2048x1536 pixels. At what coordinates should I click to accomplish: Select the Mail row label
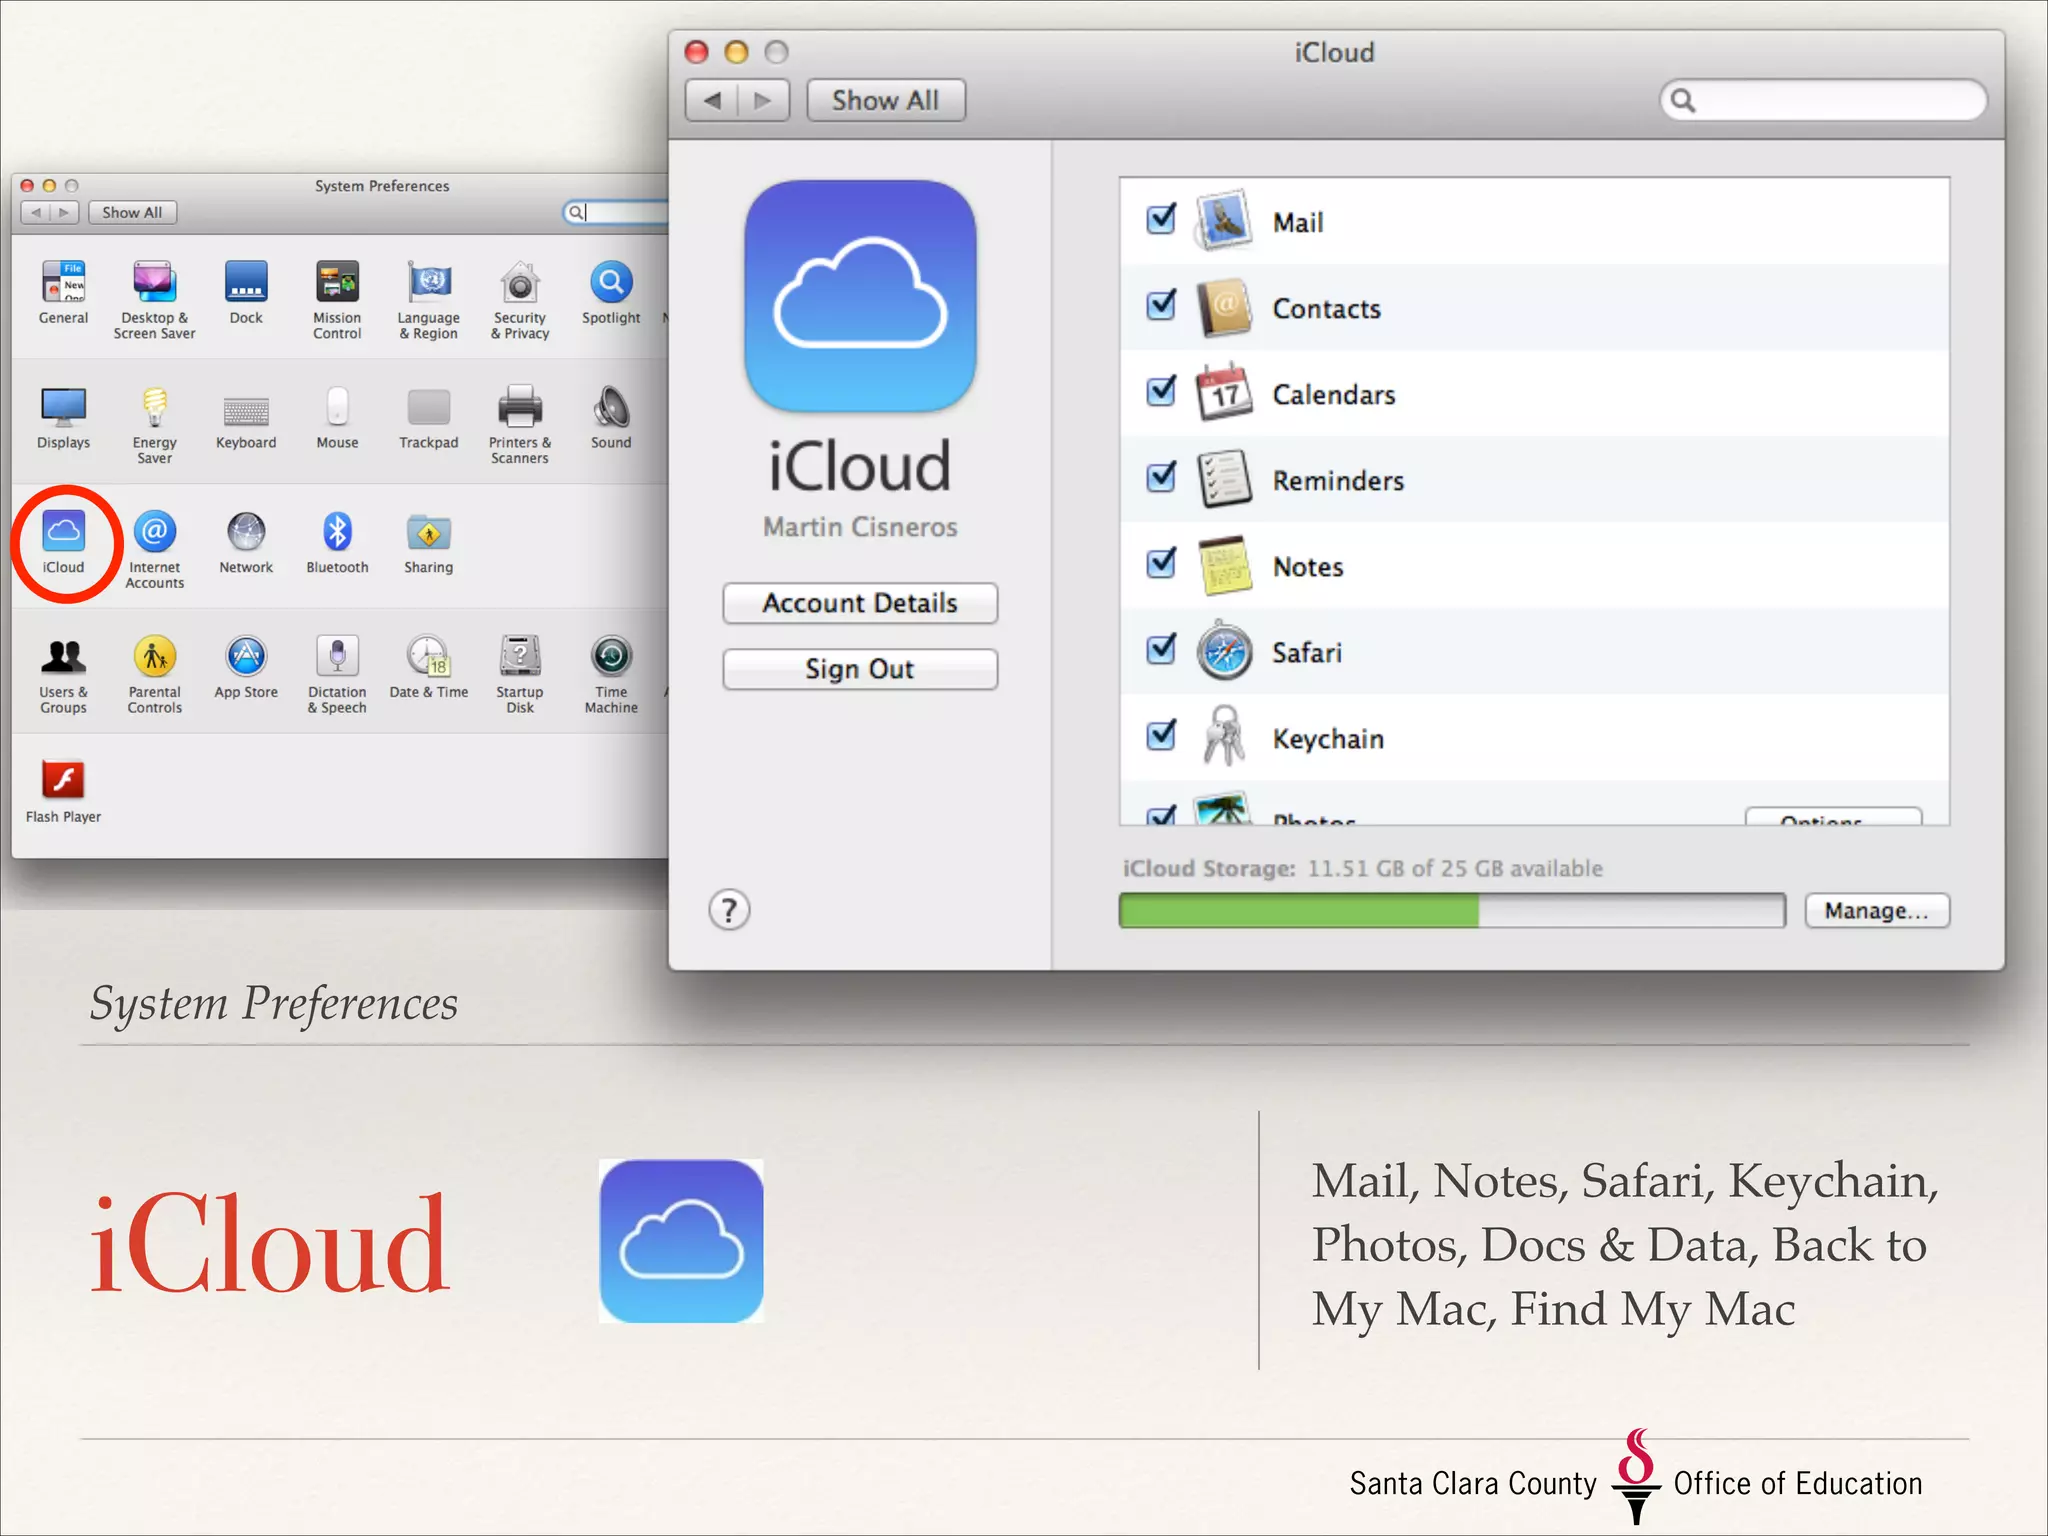pos(1298,222)
